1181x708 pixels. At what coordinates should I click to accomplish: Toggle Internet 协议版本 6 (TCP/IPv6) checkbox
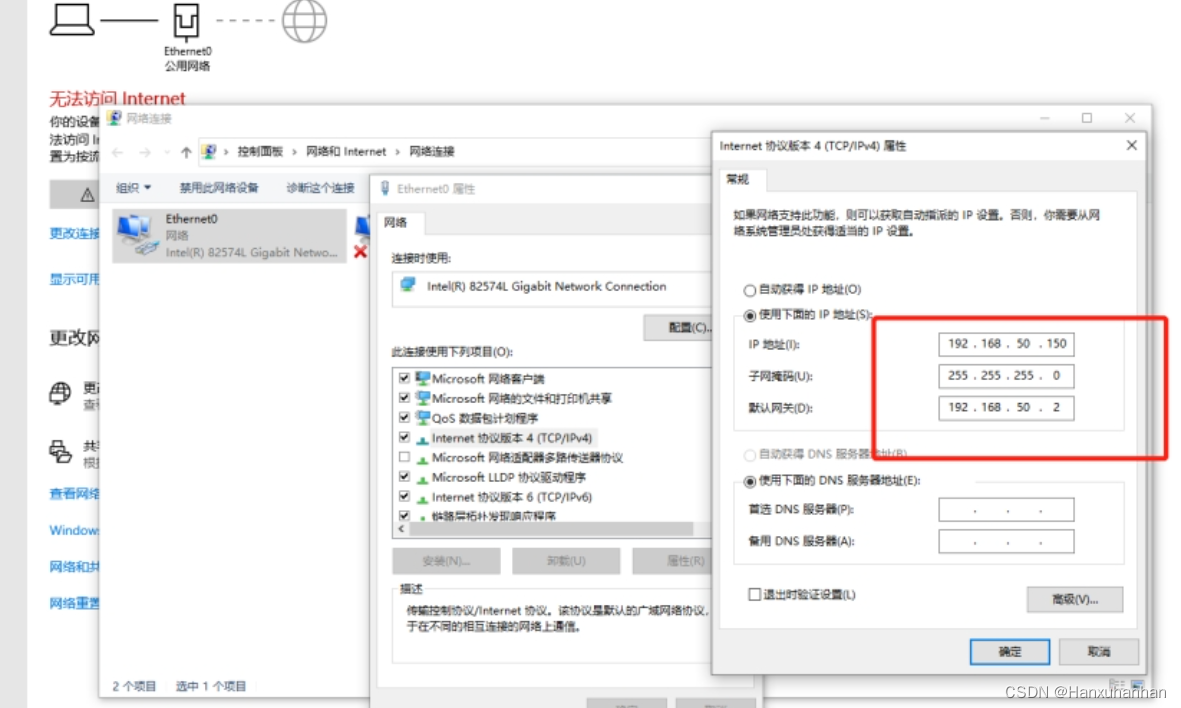[x=404, y=496]
